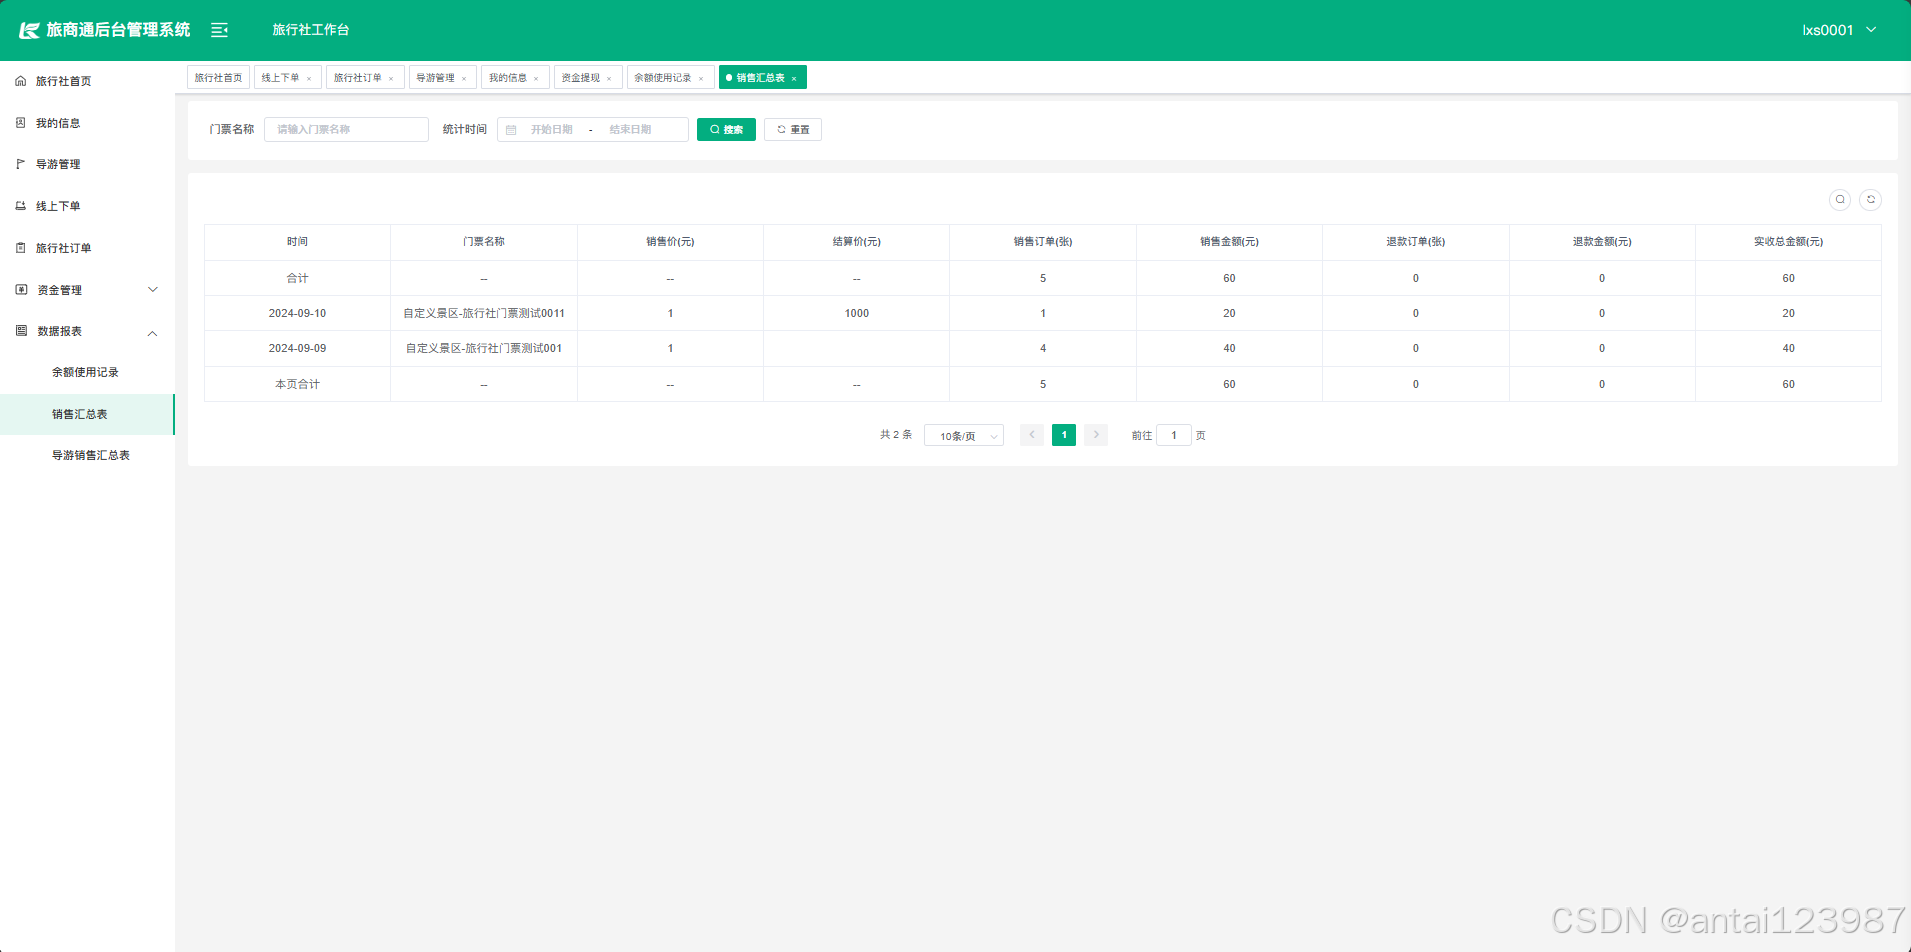
Task: Select the active 销售汇总表 tab
Action: coord(761,77)
